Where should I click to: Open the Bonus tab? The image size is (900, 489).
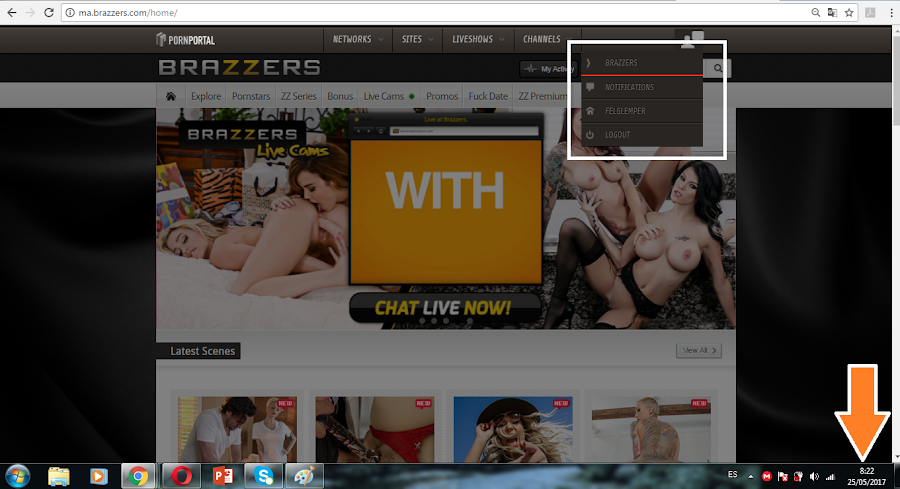pyautogui.click(x=340, y=96)
